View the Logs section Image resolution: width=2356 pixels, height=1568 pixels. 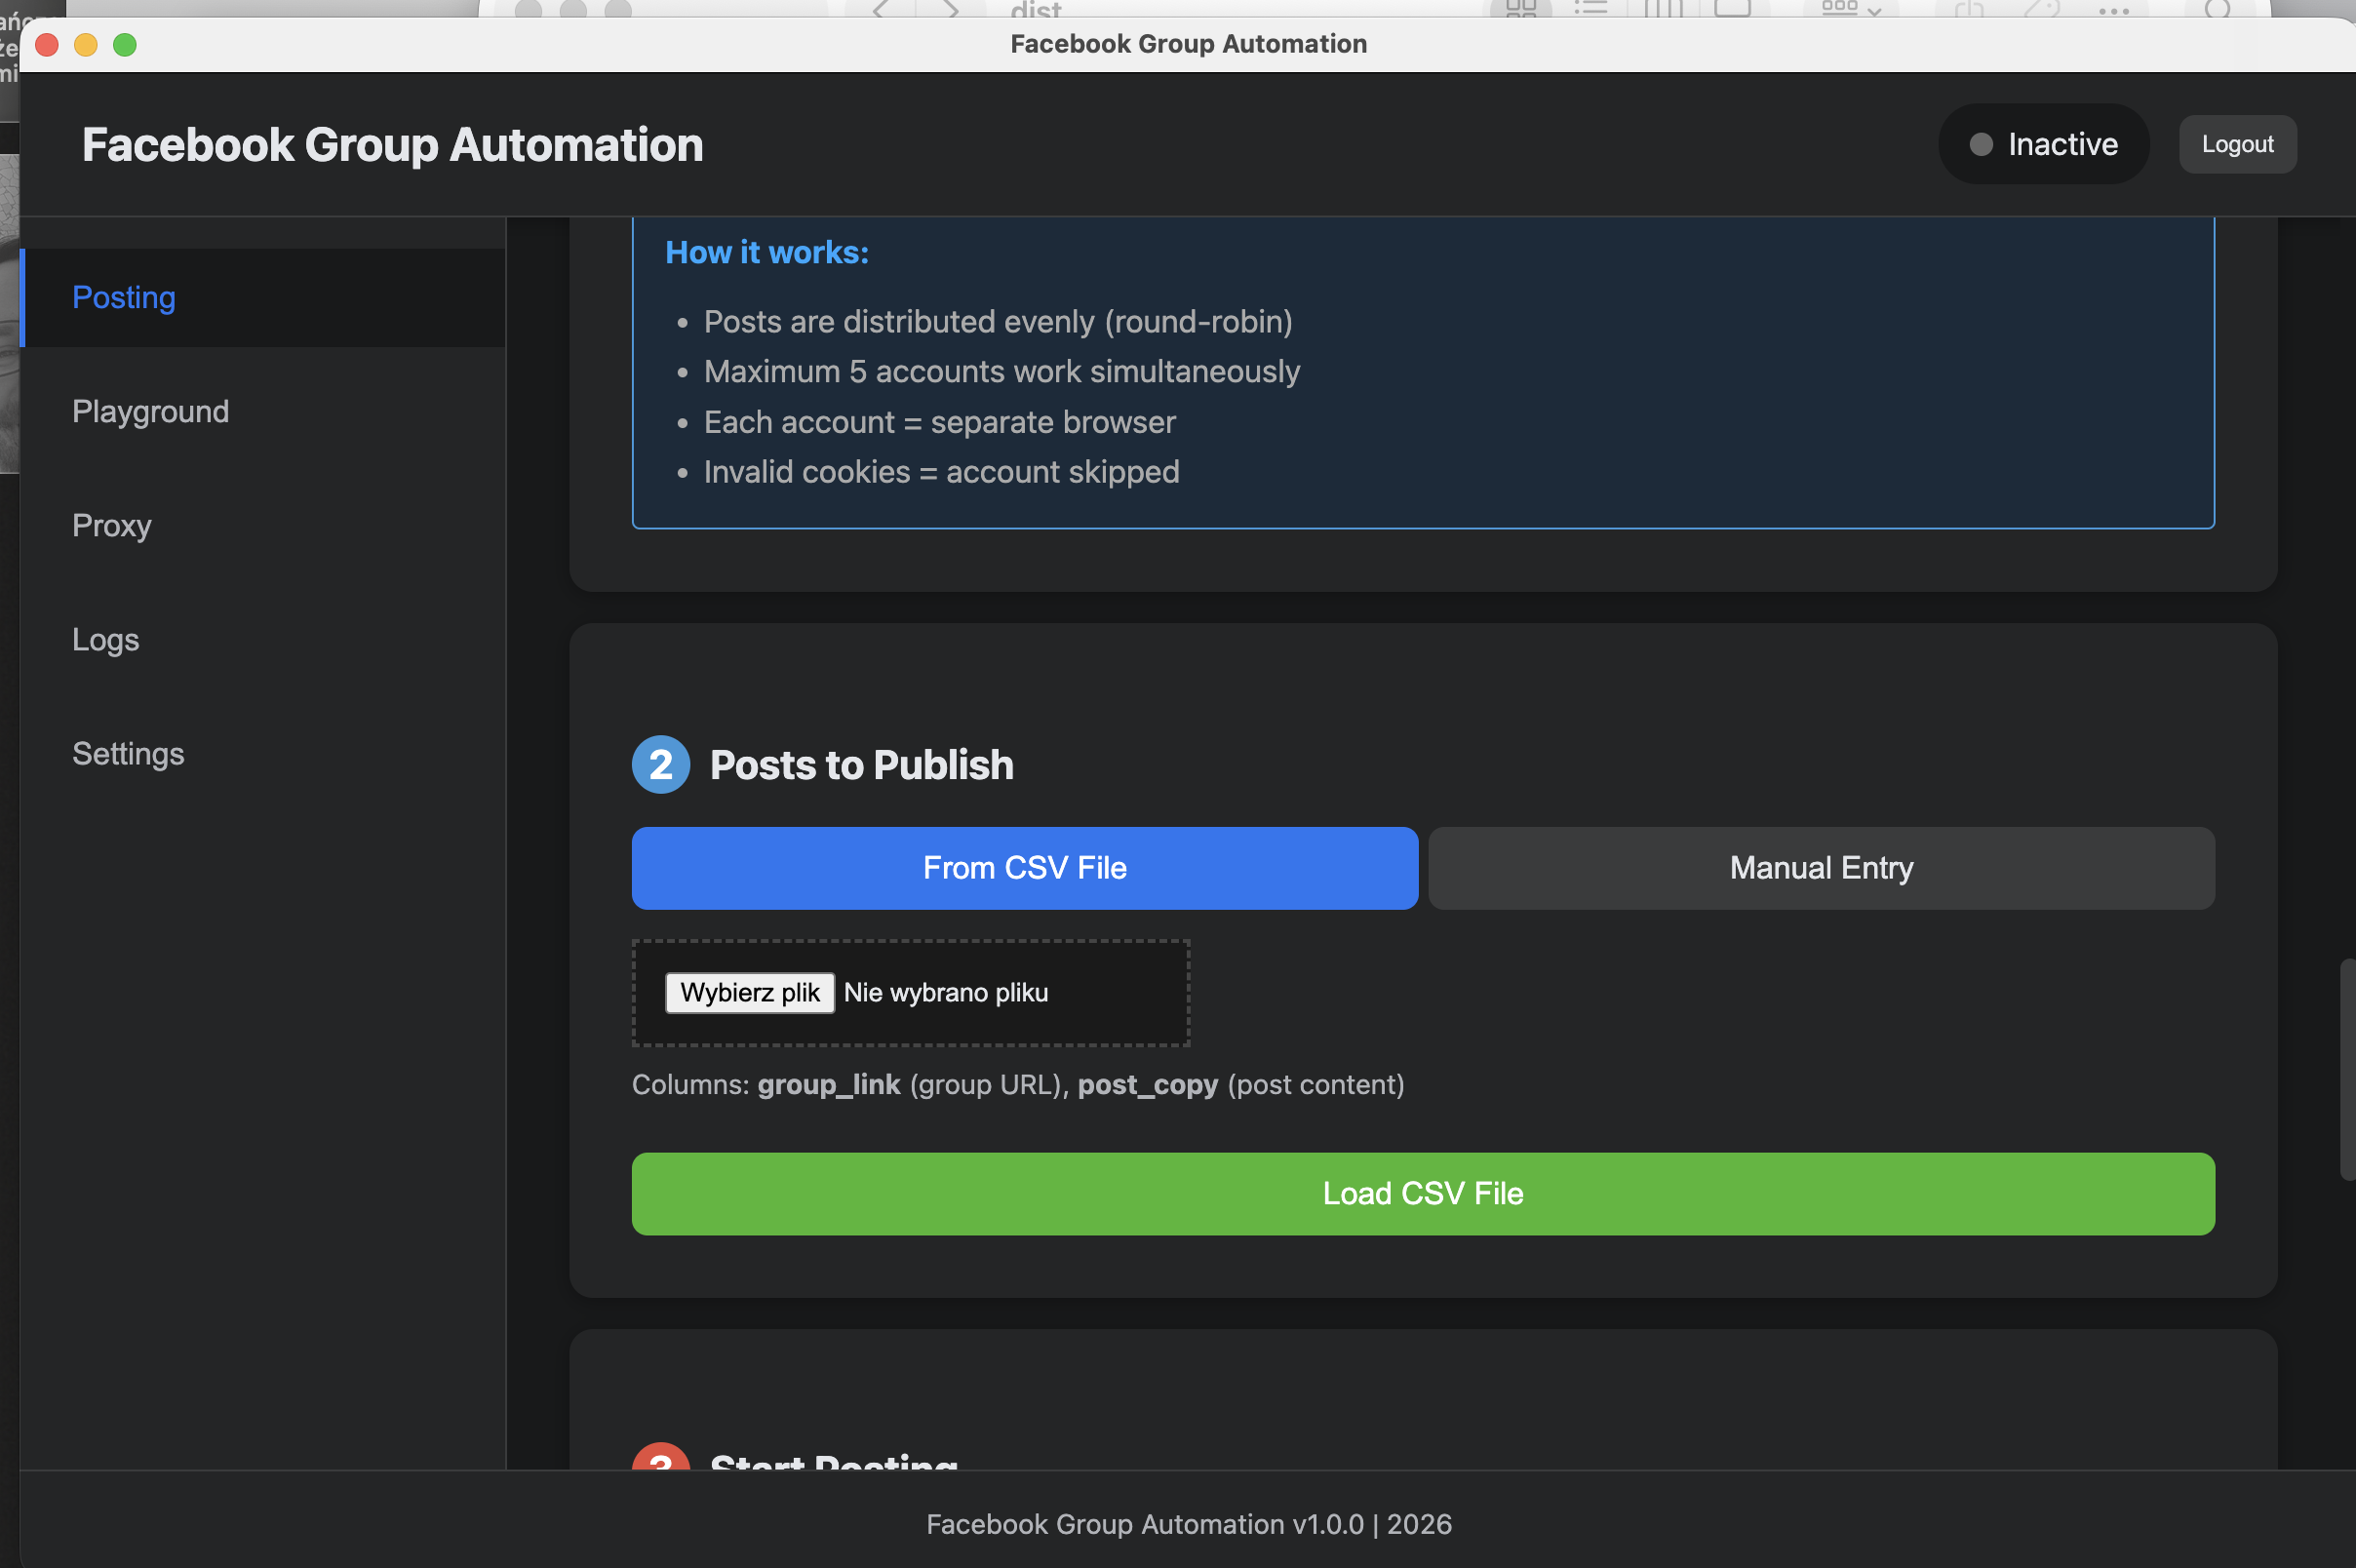point(105,640)
